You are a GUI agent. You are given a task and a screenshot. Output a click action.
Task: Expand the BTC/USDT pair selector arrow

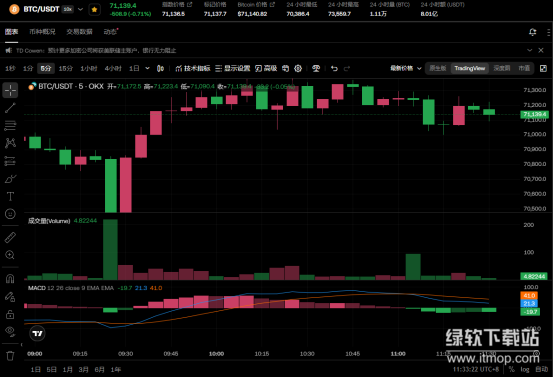coord(81,9)
